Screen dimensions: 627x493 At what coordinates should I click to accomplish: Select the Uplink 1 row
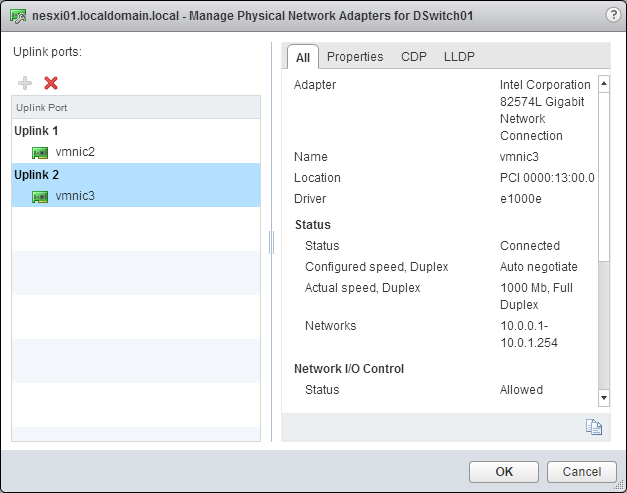[x=136, y=131]
